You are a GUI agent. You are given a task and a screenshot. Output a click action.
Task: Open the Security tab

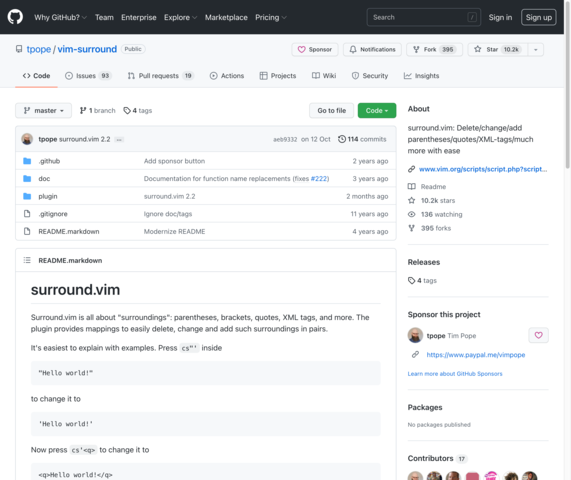(x=370, y=76)
